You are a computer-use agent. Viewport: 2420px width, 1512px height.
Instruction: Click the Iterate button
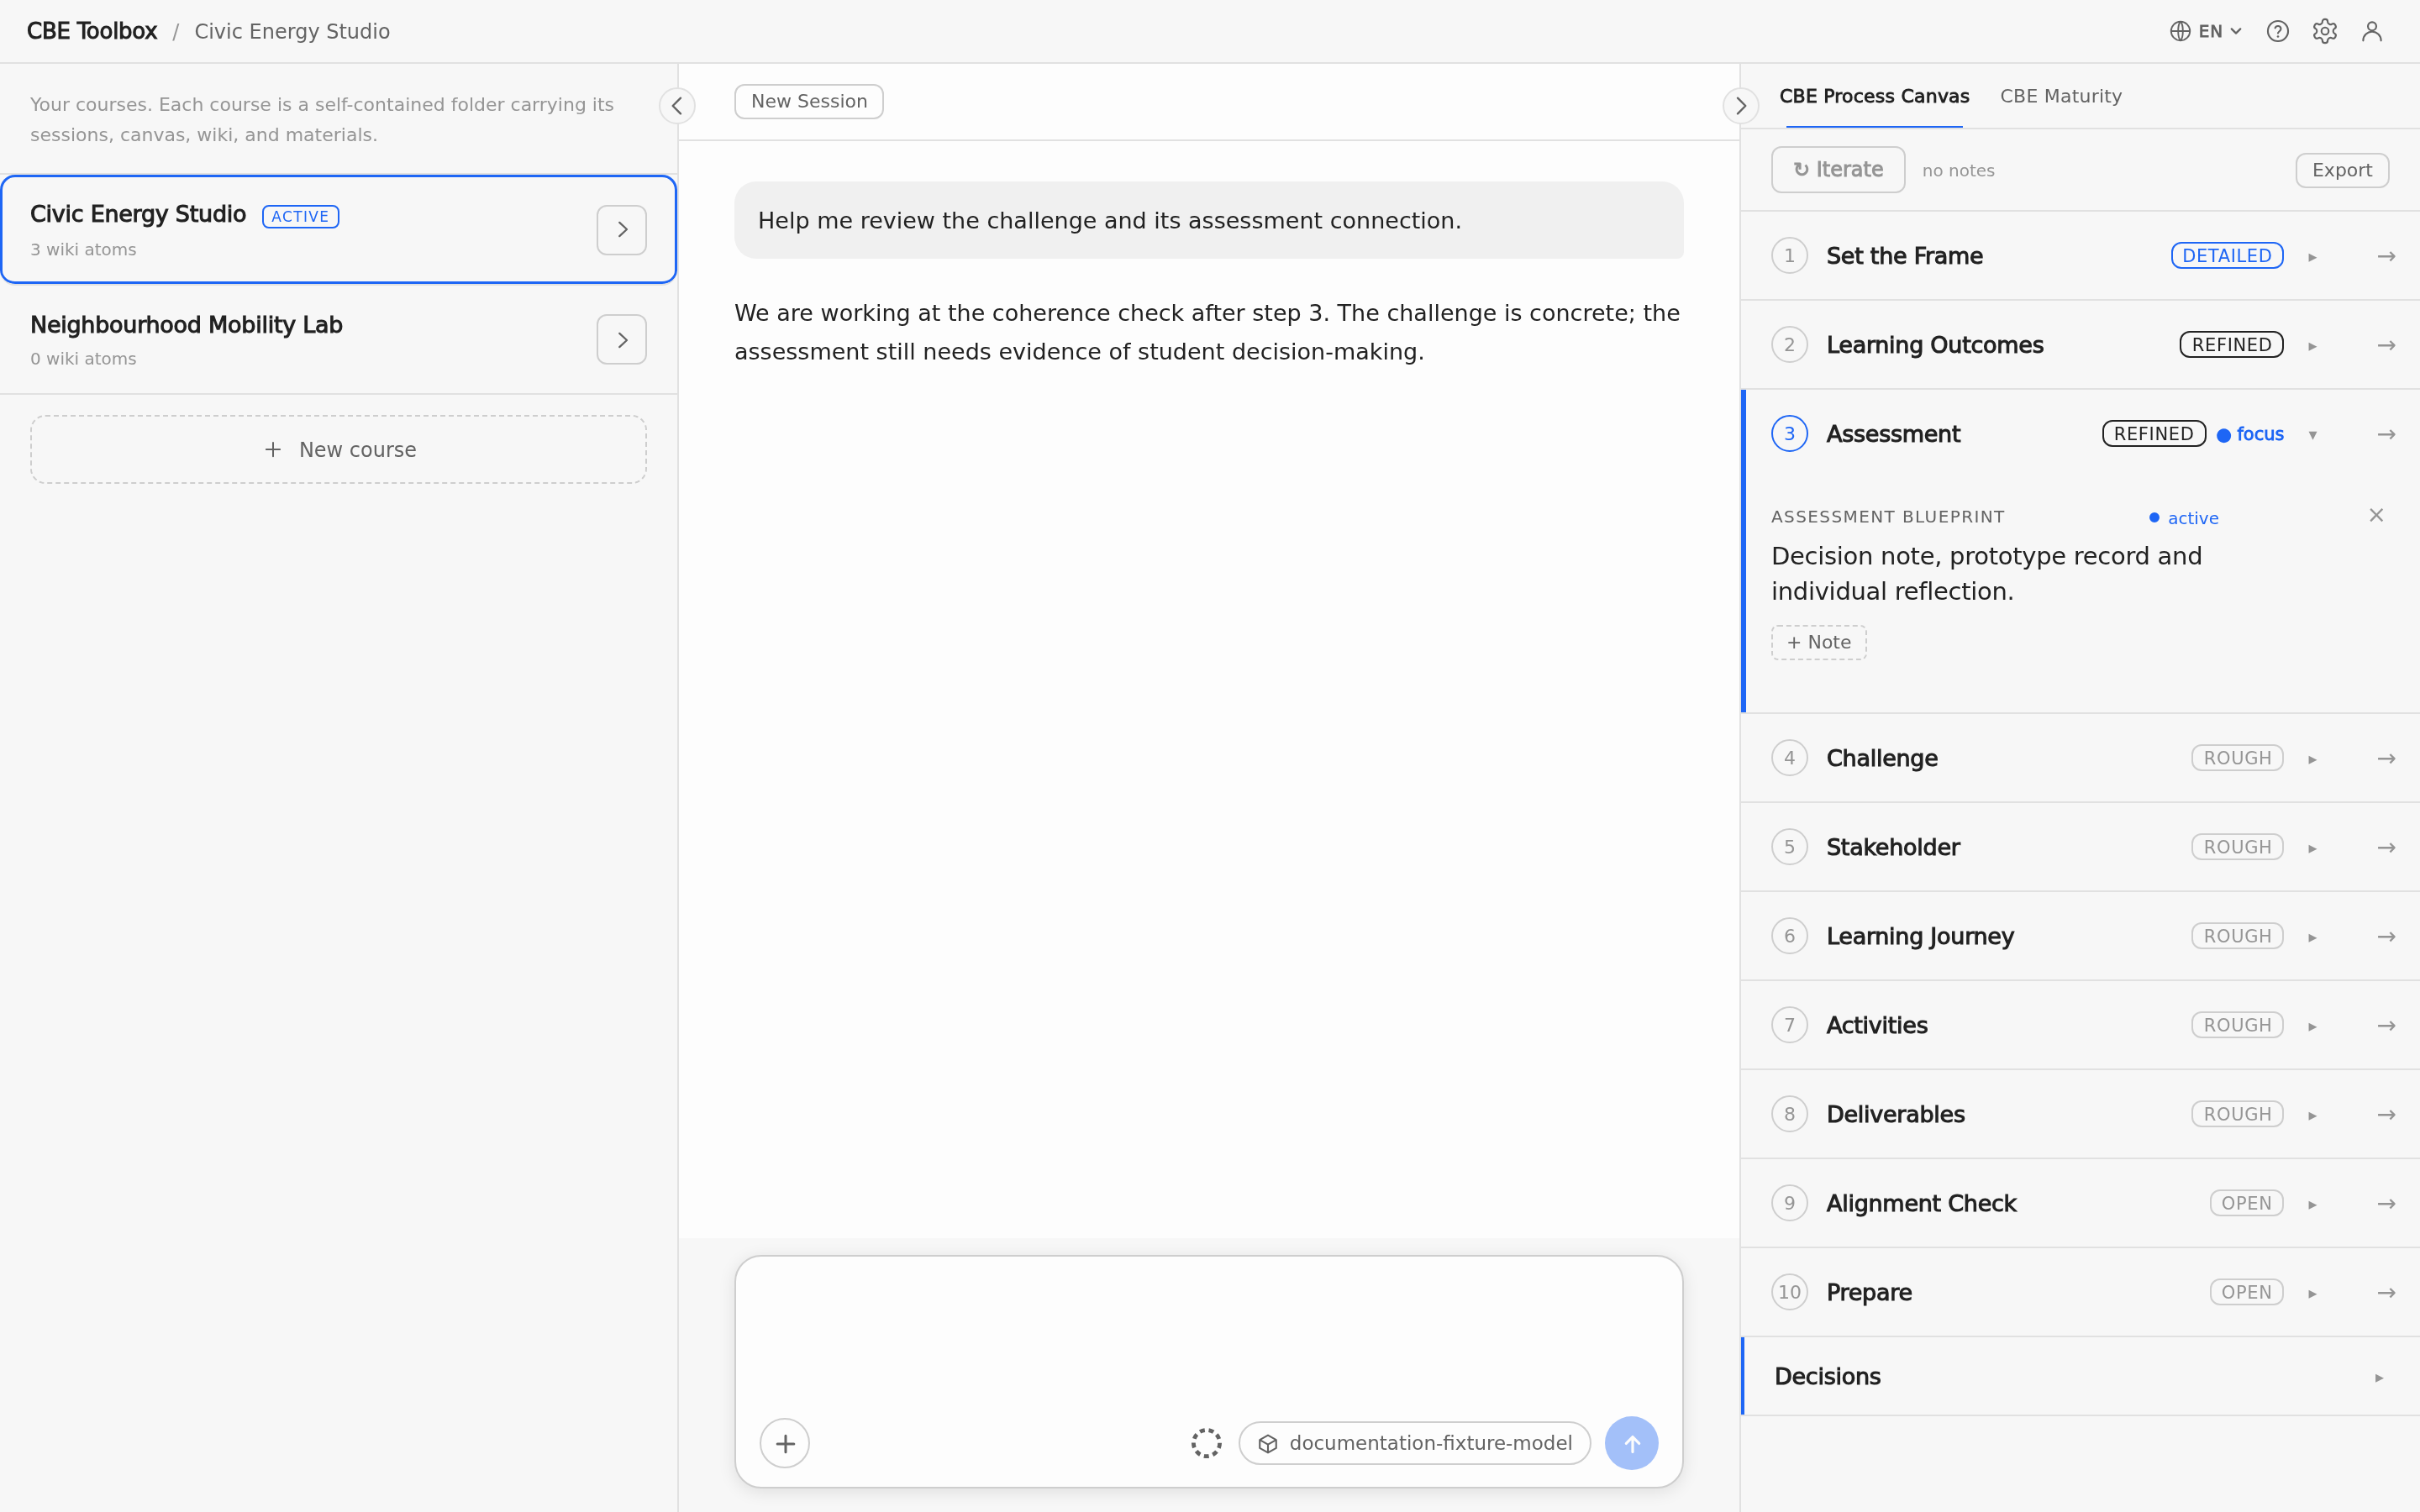(x=1837, y=170)
